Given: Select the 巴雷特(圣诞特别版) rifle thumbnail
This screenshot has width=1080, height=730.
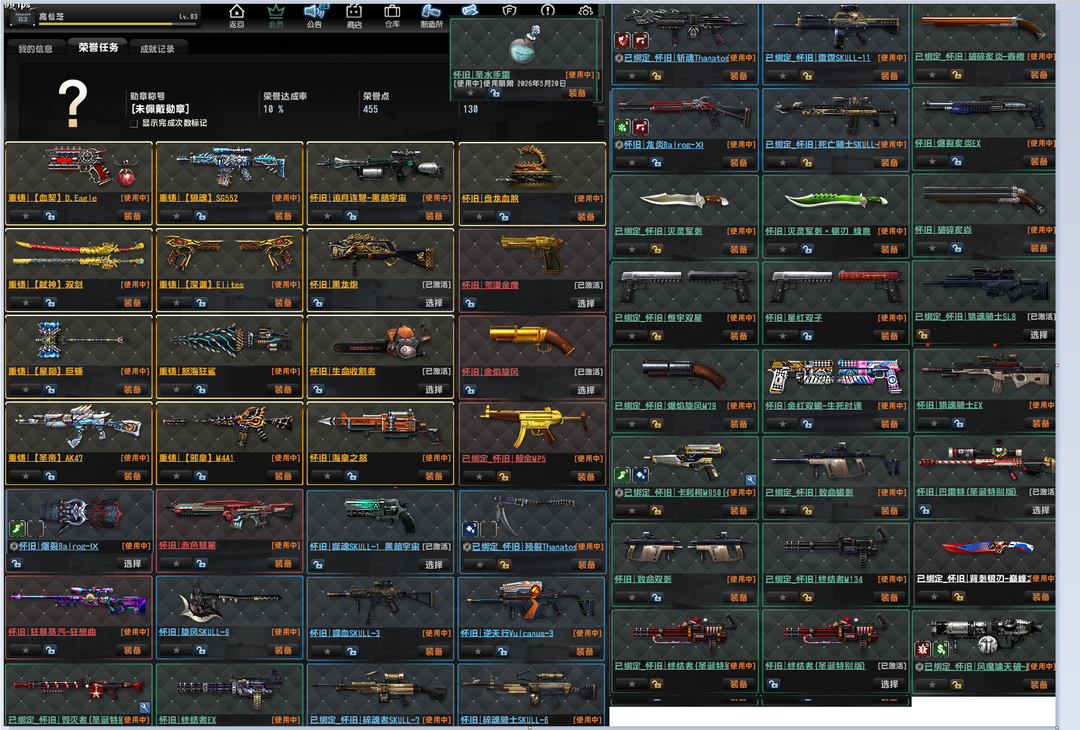Looking at the screenshot, I should pos(985,459).
